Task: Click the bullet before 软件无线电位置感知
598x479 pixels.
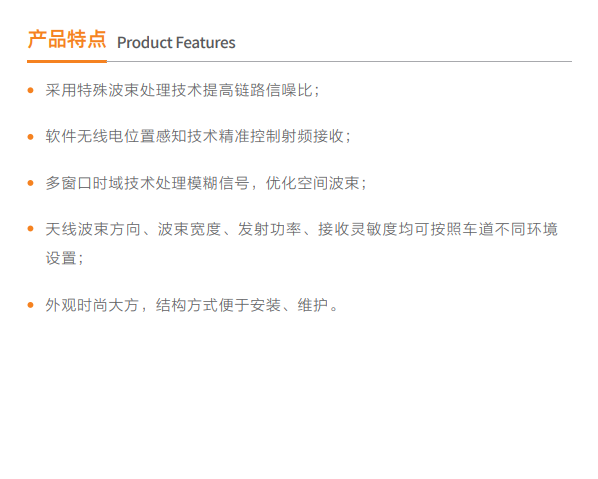Action: pyautogui.click(x=31, y=137)
